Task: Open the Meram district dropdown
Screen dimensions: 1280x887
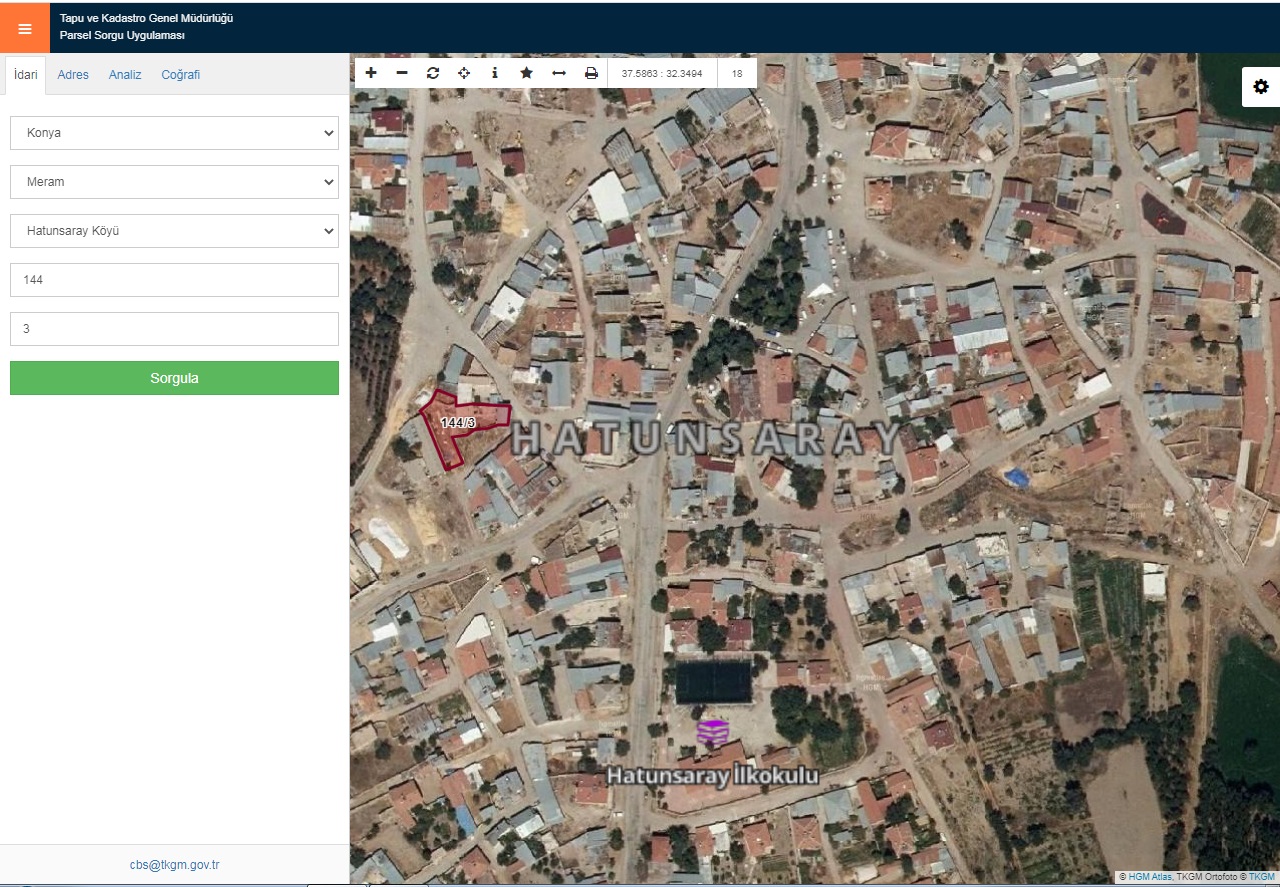Action: pos(174,182)
